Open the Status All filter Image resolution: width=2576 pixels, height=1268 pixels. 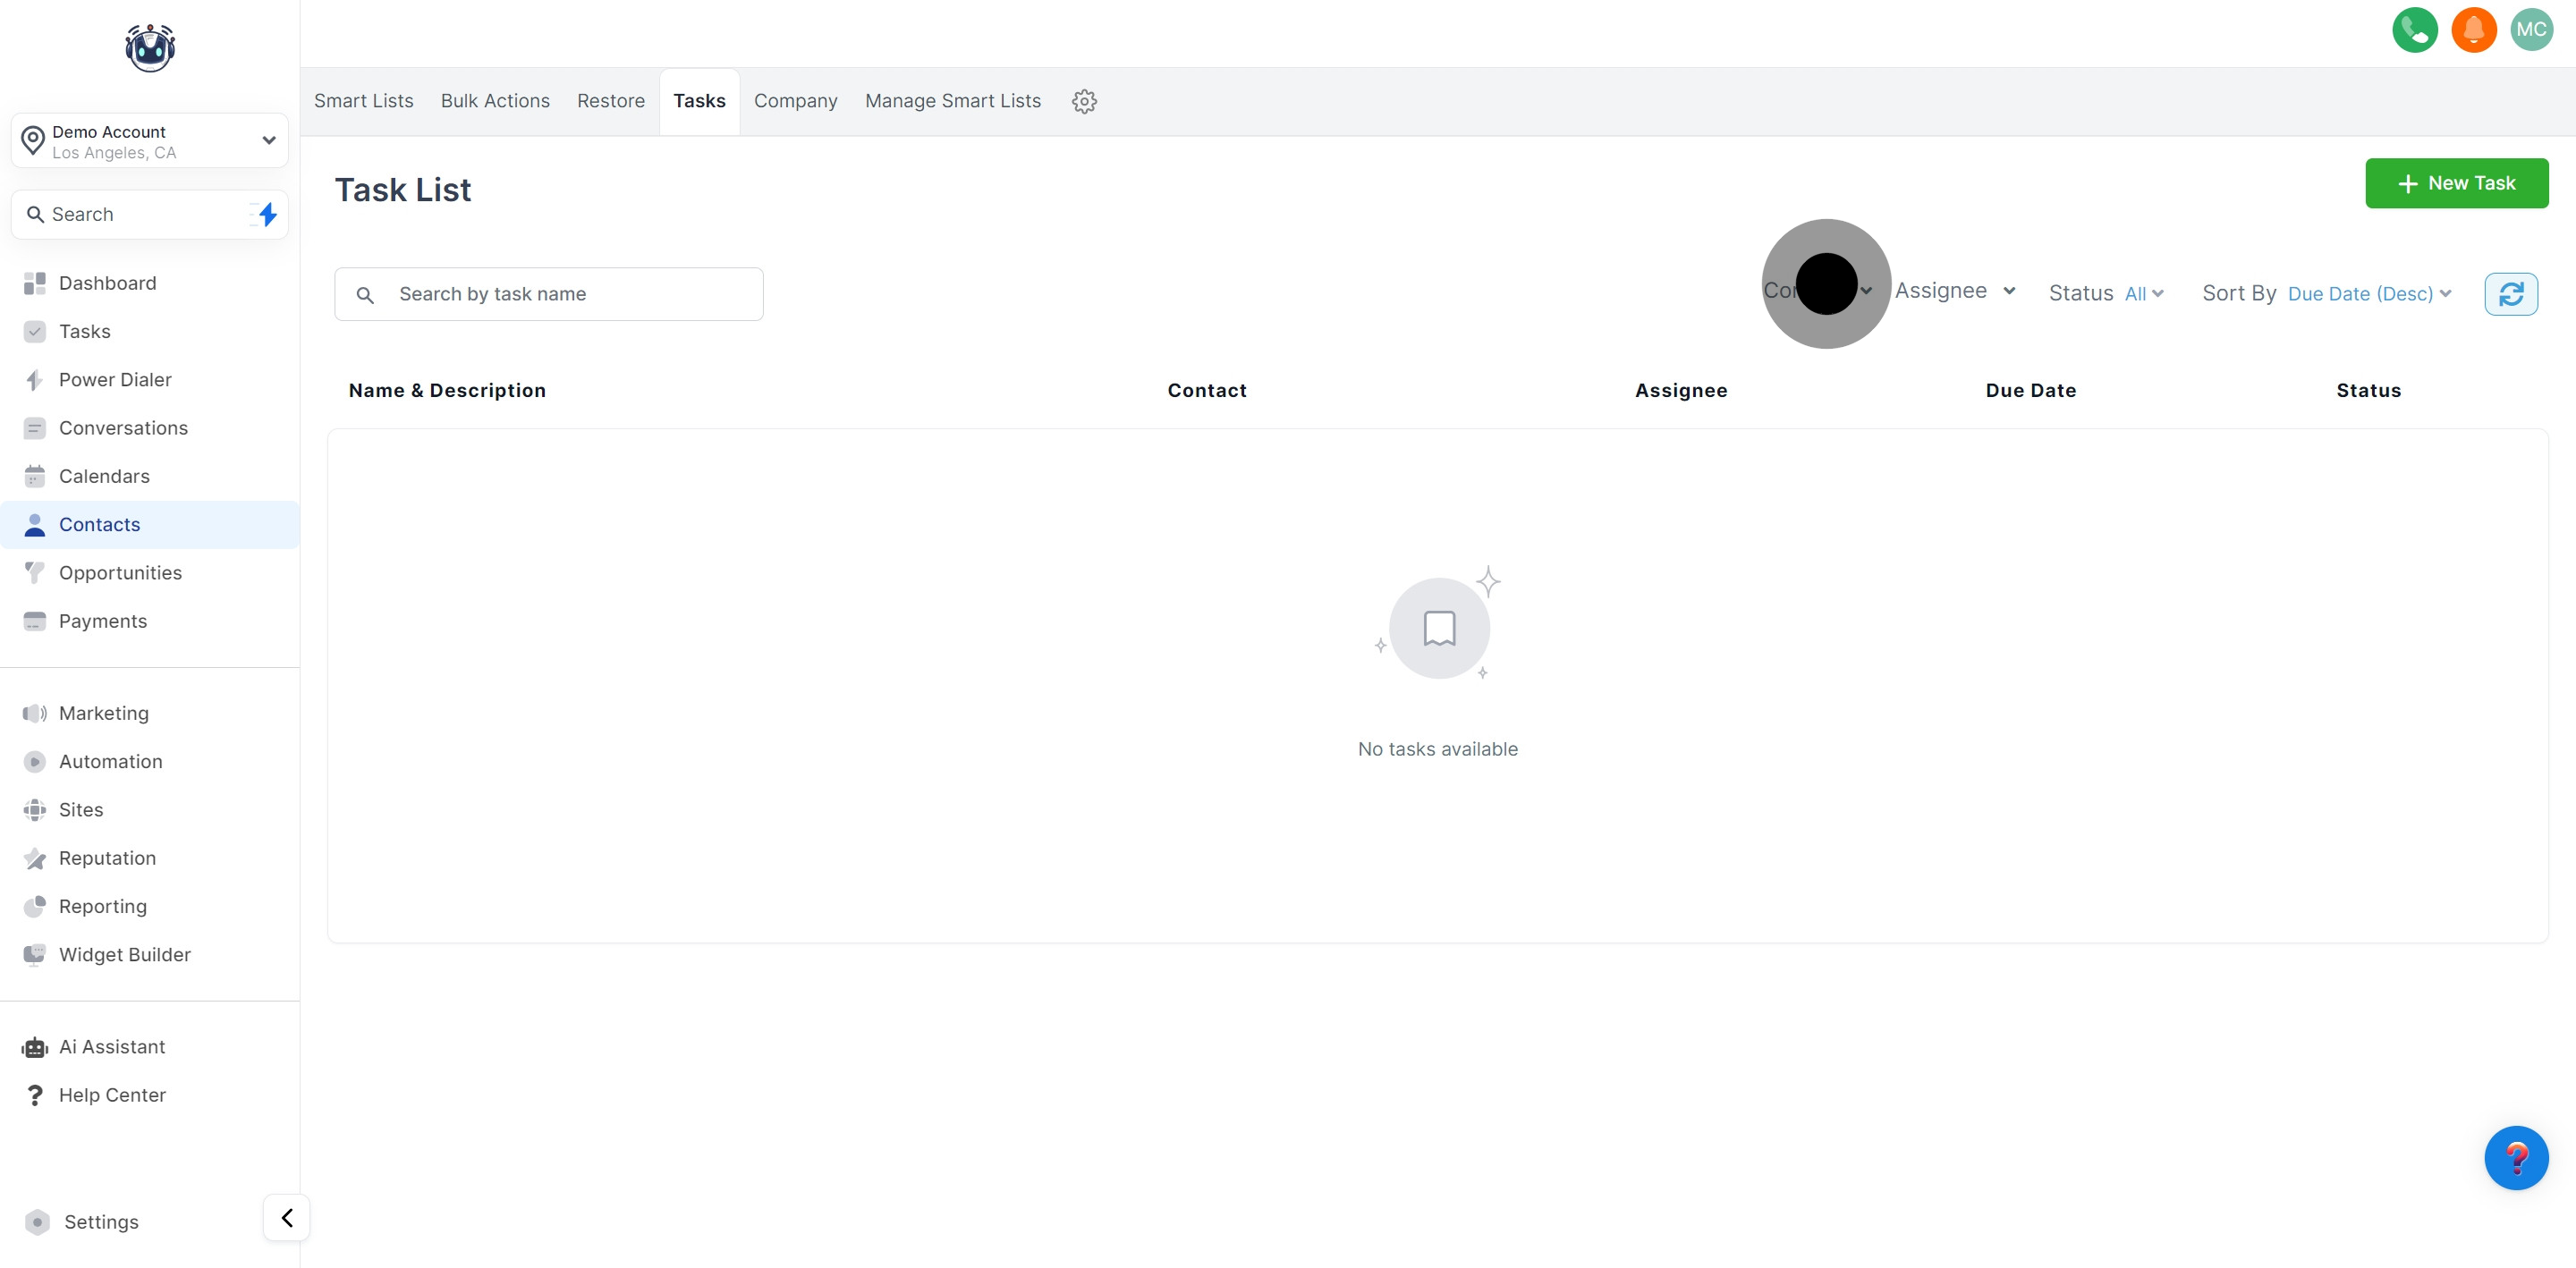point(2142,293)
